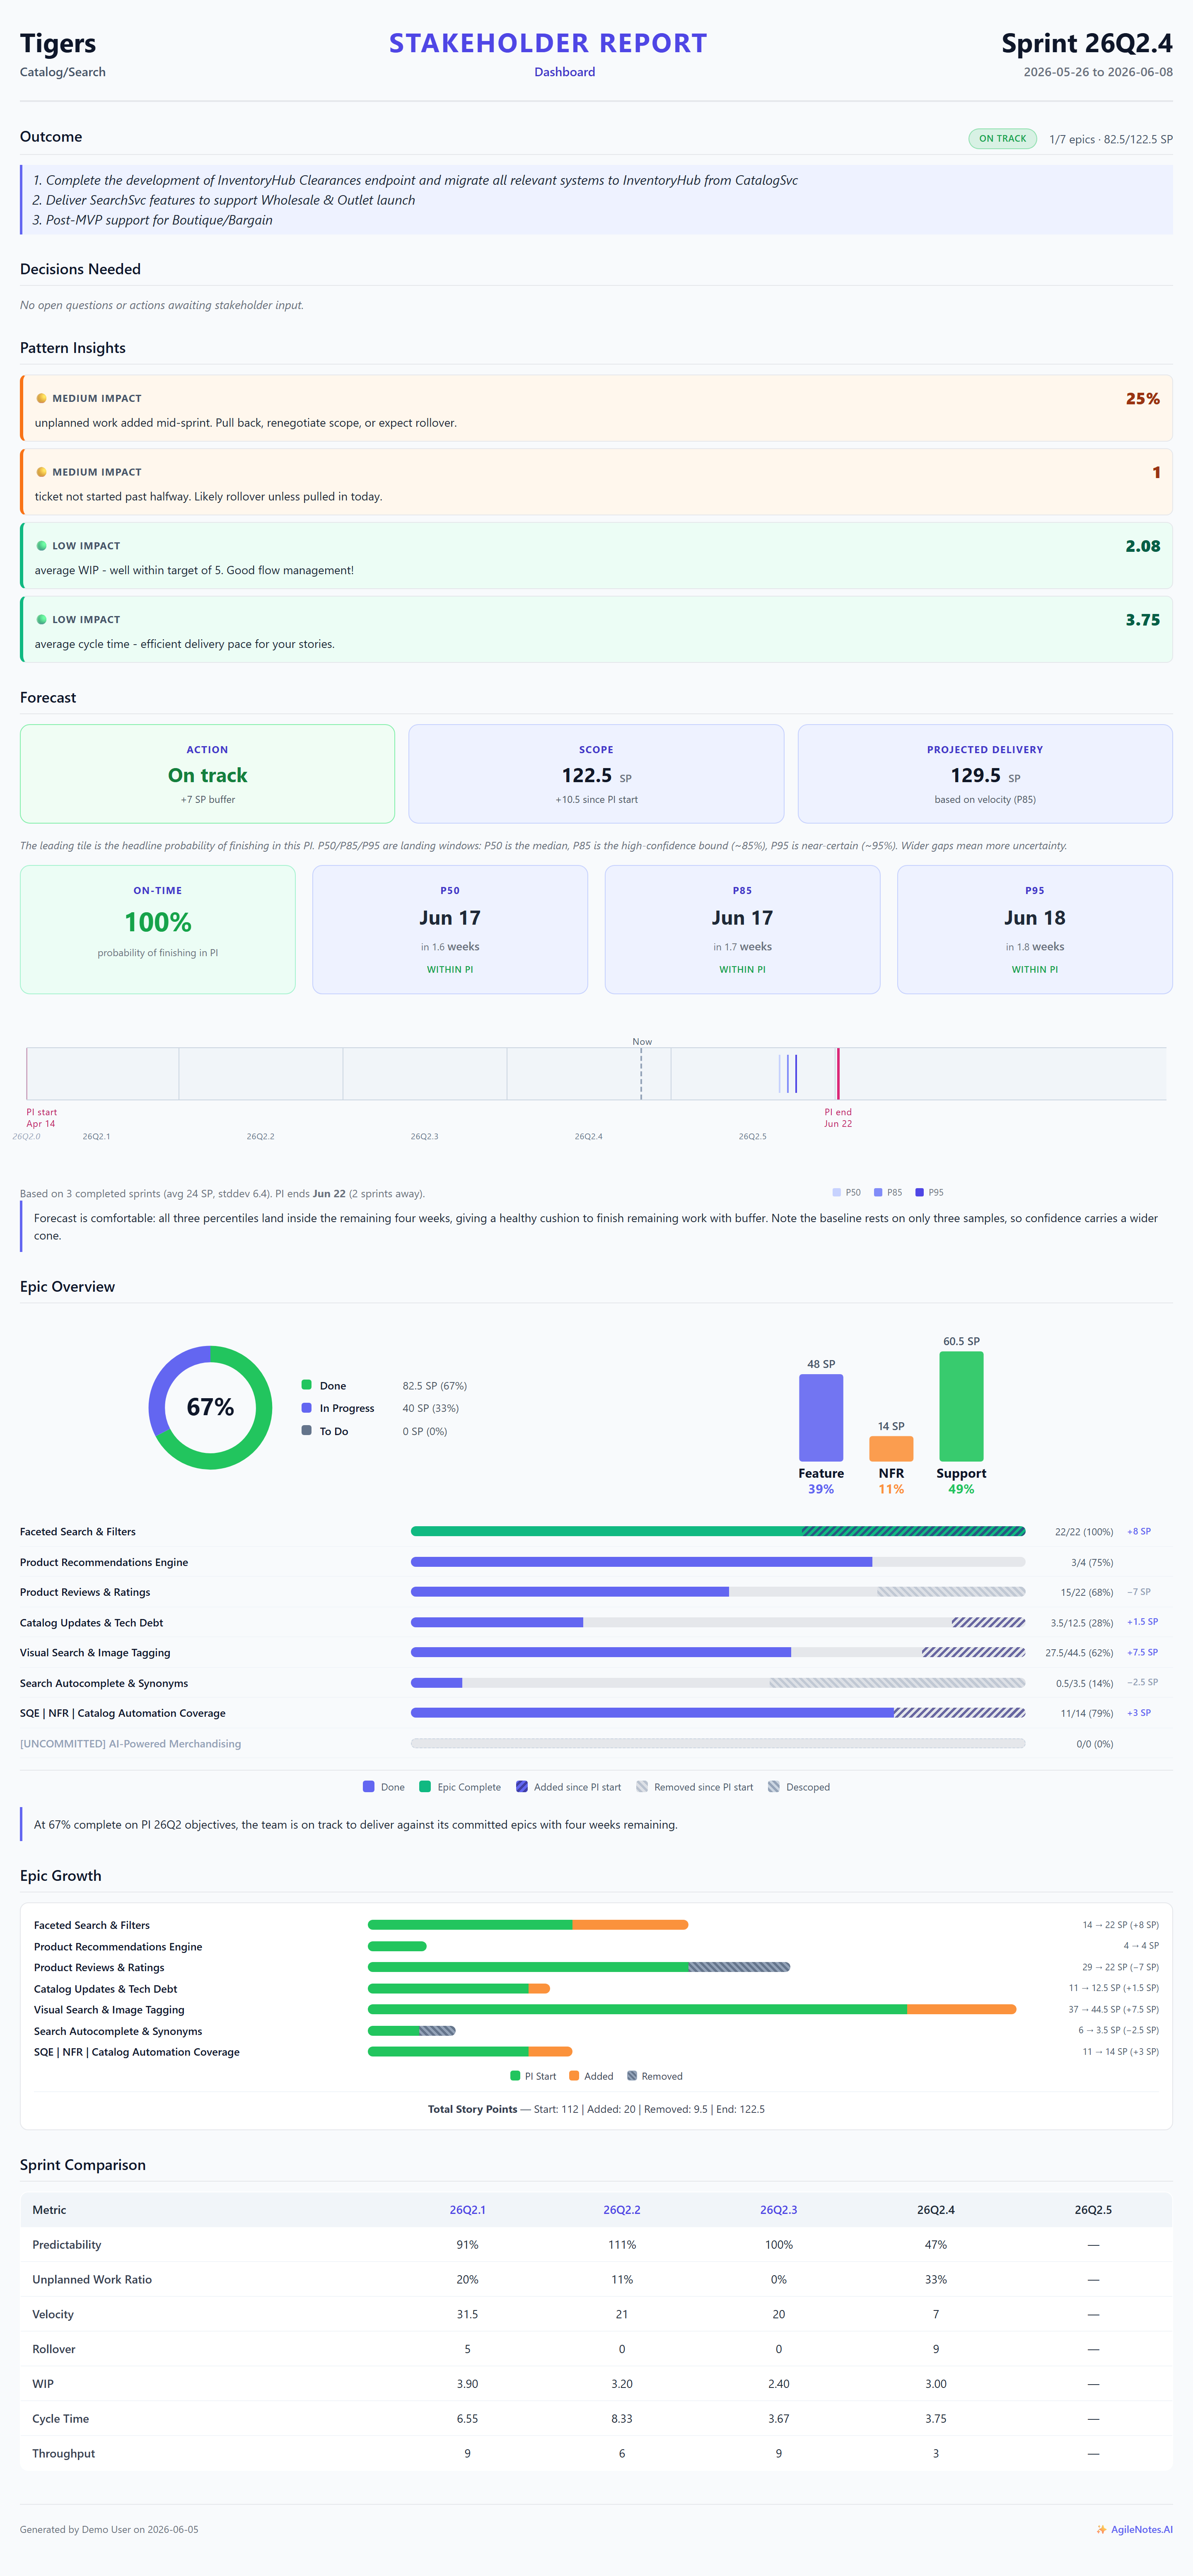Click the Velocity 31.5 cell
Viewport: 1193px width, 2576px height.
pos(467,2314)
